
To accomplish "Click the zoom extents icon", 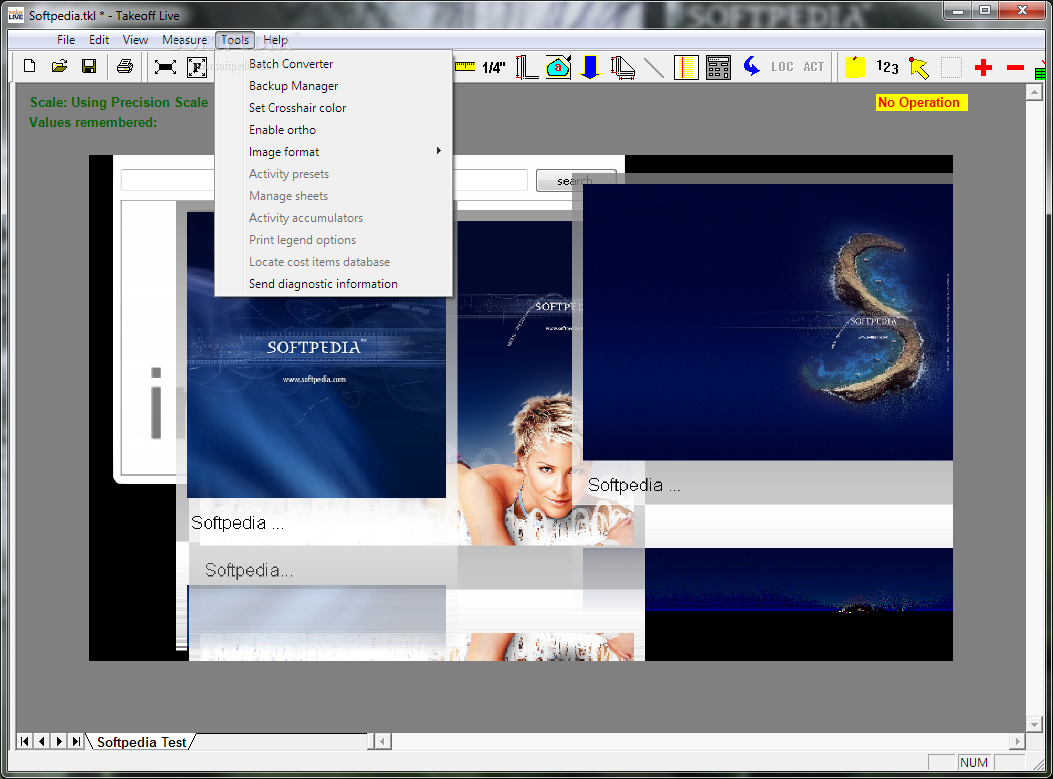I will point(165,66).
